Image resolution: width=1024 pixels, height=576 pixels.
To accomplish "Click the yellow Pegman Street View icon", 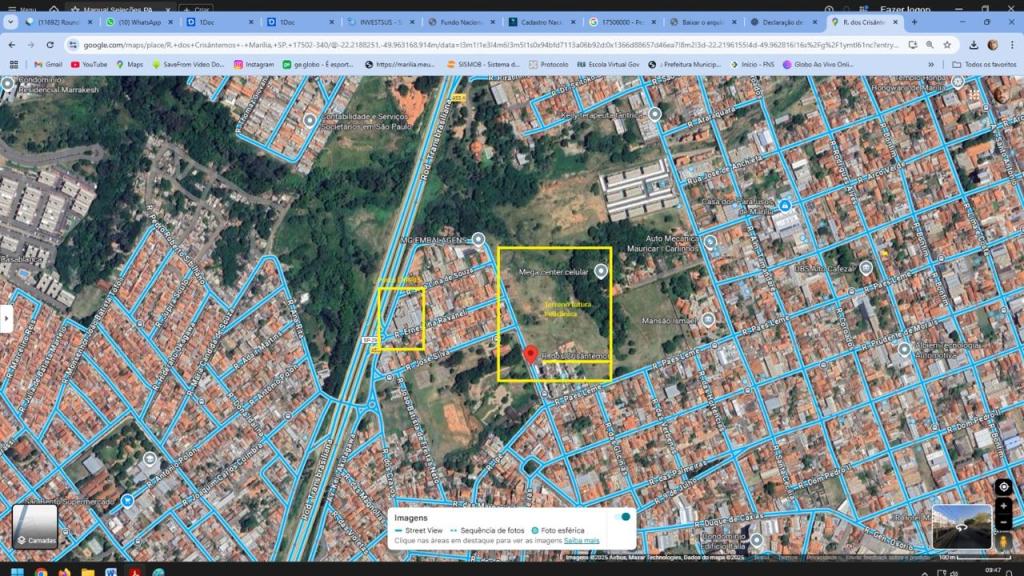I will point(1003,541).
